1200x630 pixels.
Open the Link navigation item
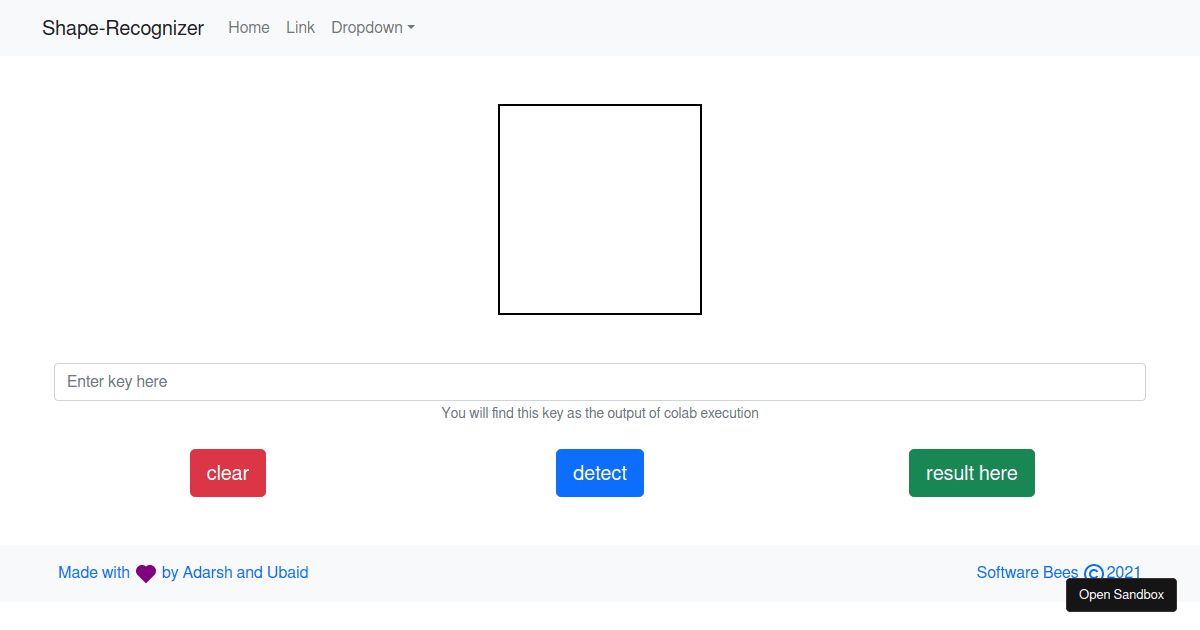[300, 27]
